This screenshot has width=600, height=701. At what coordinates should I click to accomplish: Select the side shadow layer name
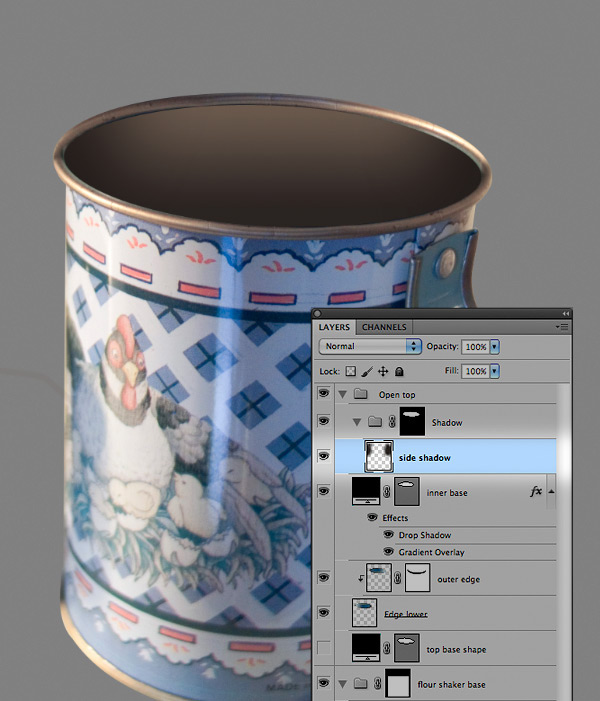pyautogui.click(x=425, y=458)
